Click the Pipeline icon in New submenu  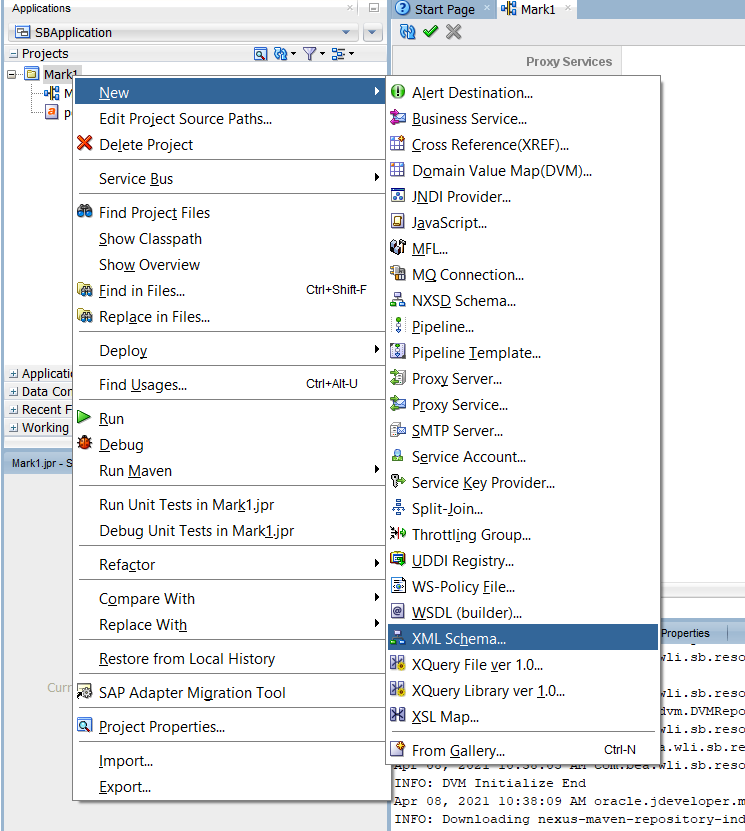pos(397,326)
